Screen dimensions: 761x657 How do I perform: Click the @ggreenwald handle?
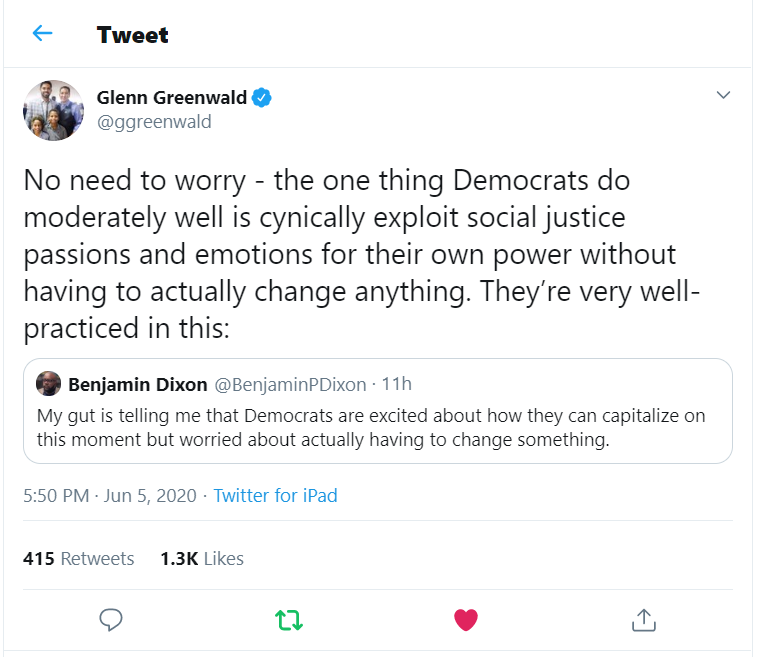[154, 122]
